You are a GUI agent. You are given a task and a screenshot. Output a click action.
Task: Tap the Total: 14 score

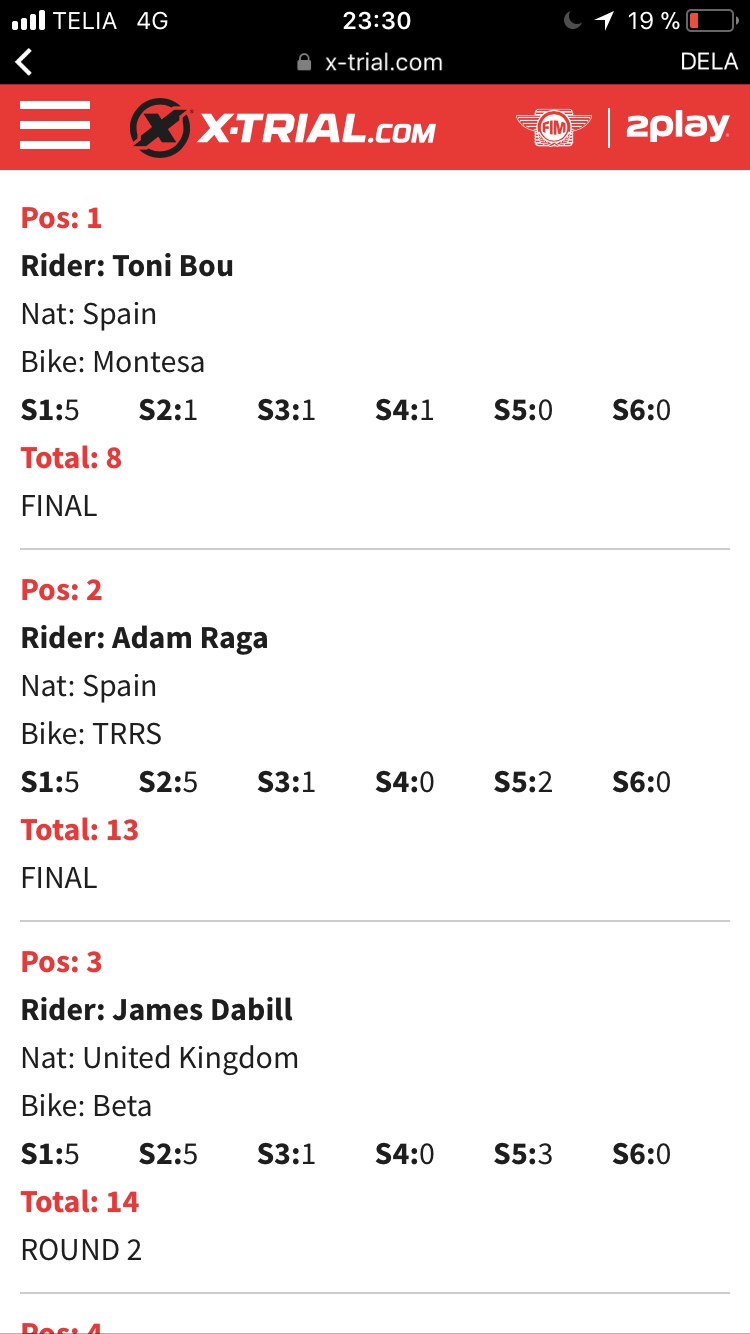click(x=80, y=1202)
